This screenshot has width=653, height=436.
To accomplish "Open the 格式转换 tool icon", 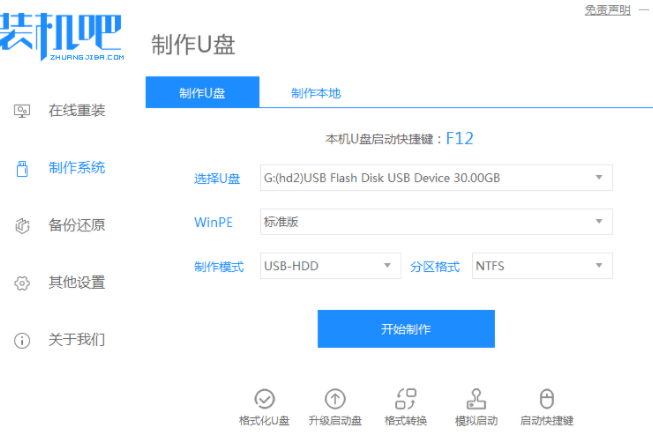I will coord(405,398).
